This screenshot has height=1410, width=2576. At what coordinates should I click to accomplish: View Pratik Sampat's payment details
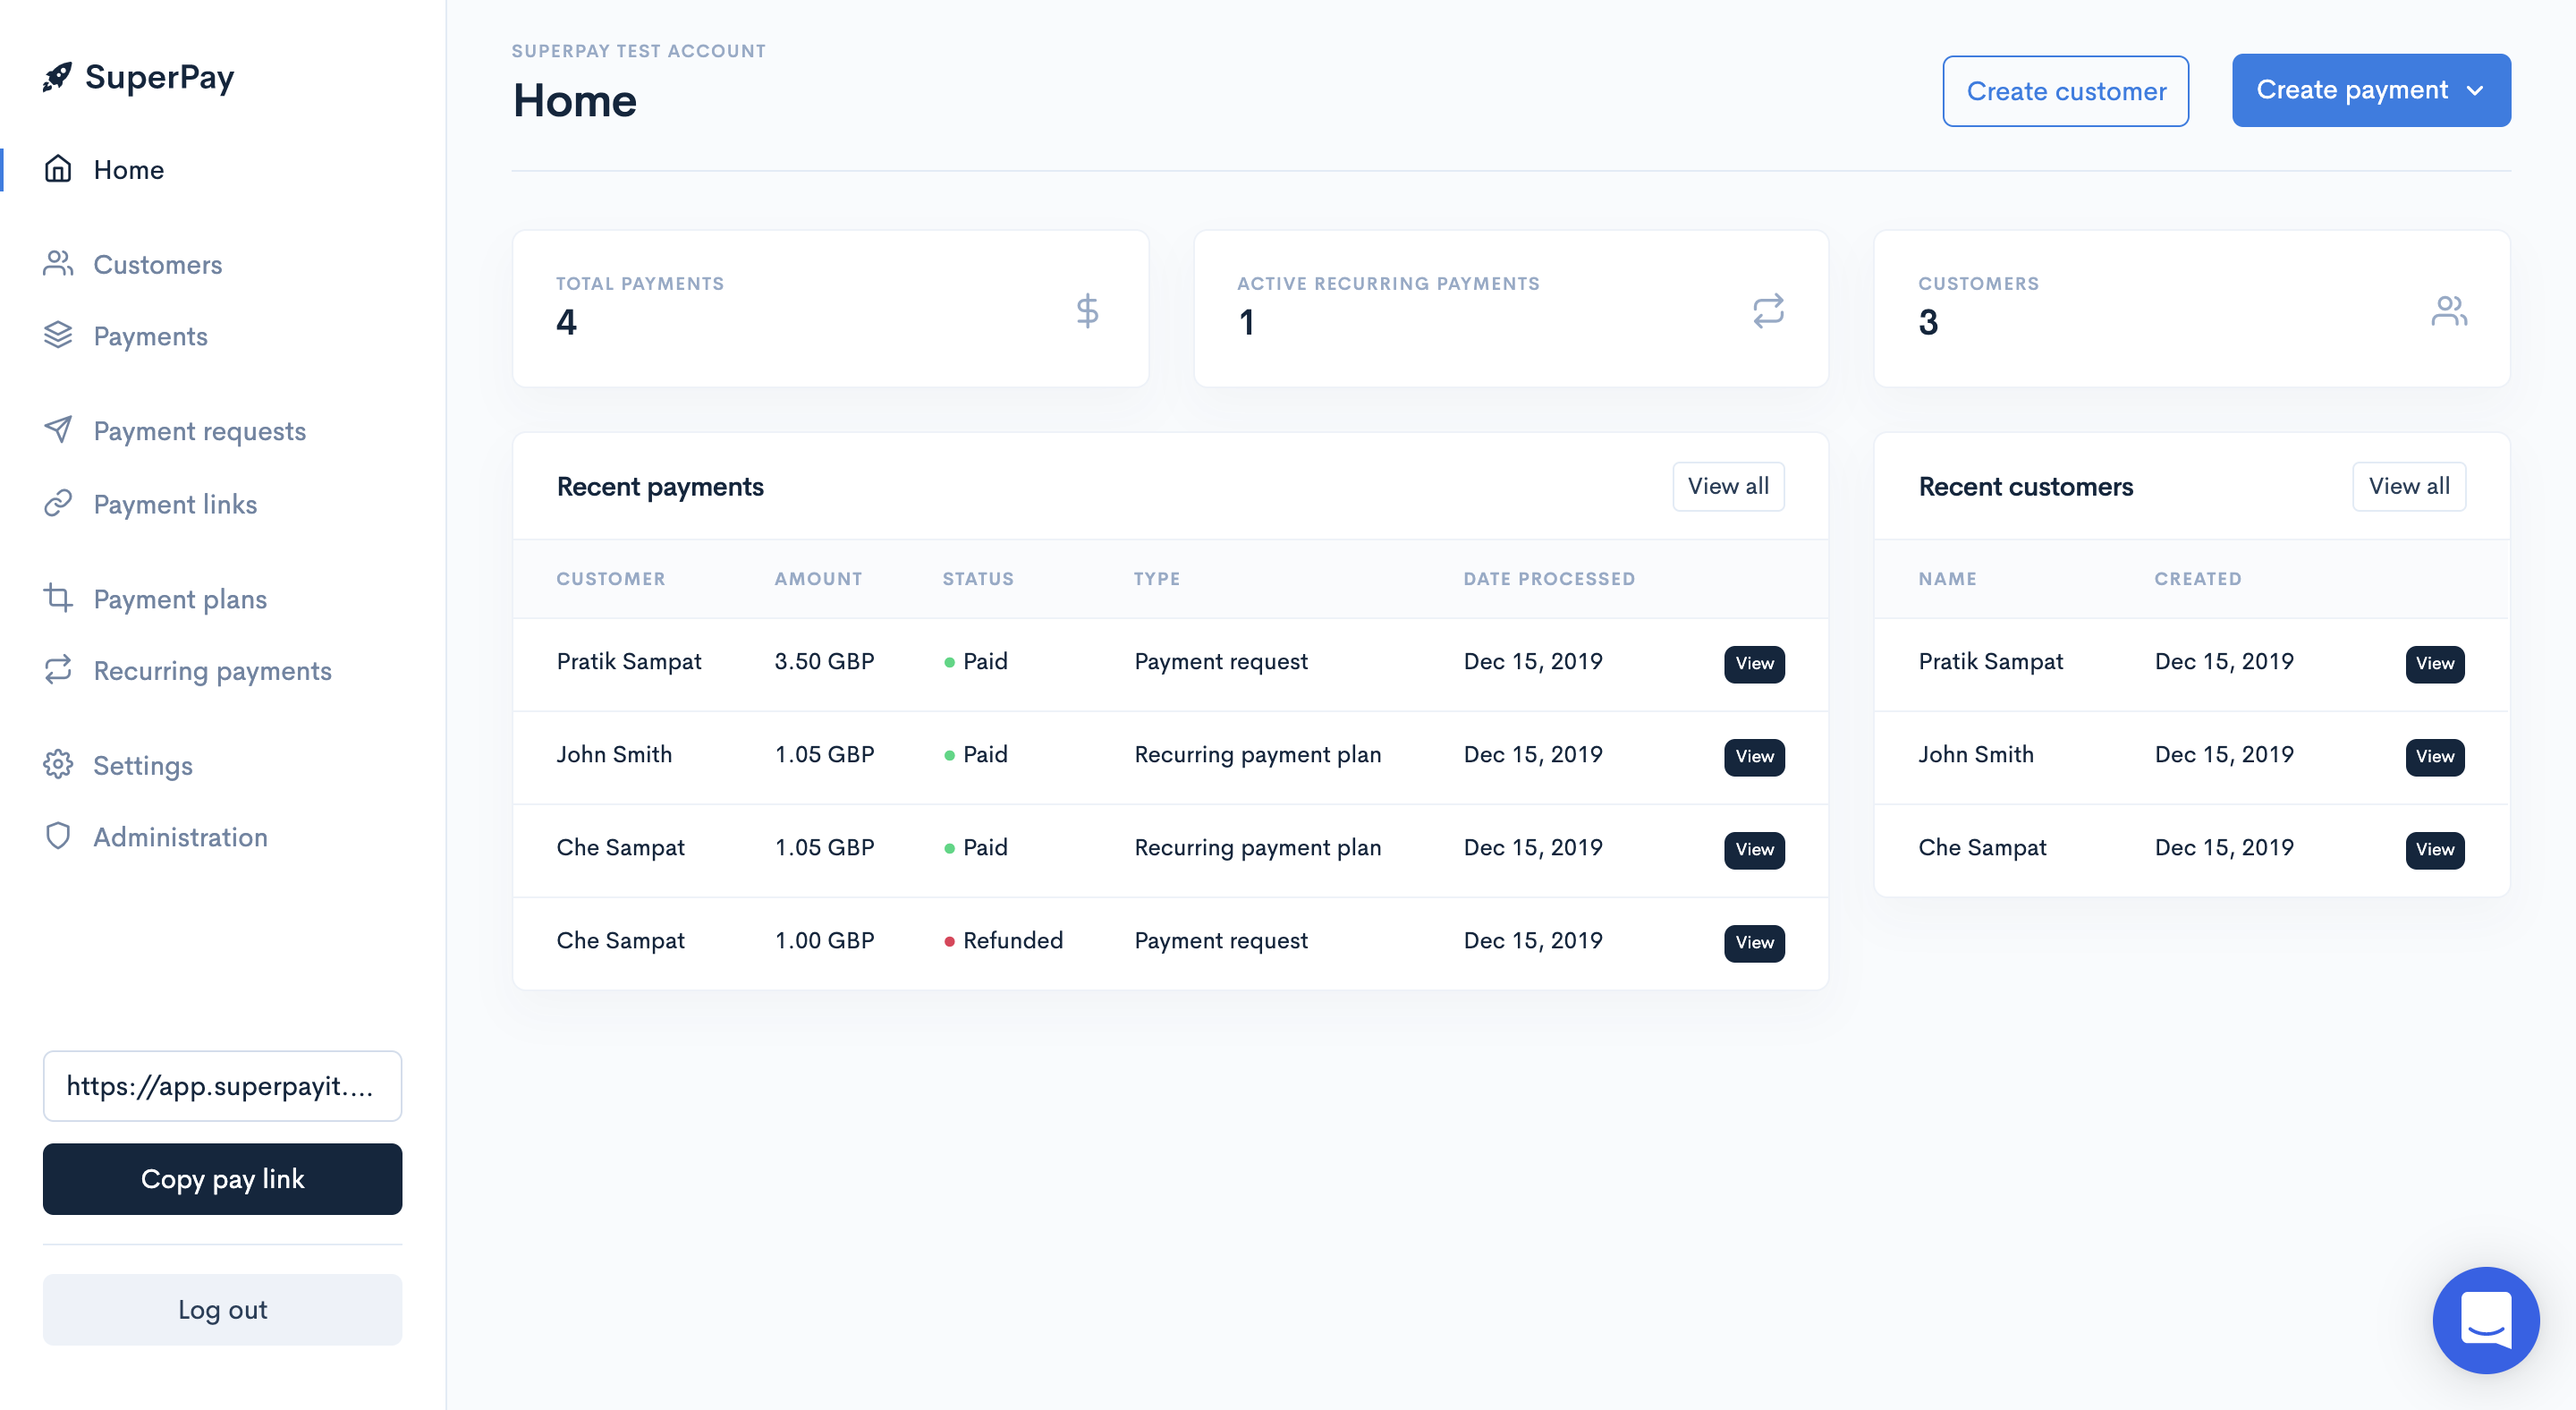[1753, 664]
